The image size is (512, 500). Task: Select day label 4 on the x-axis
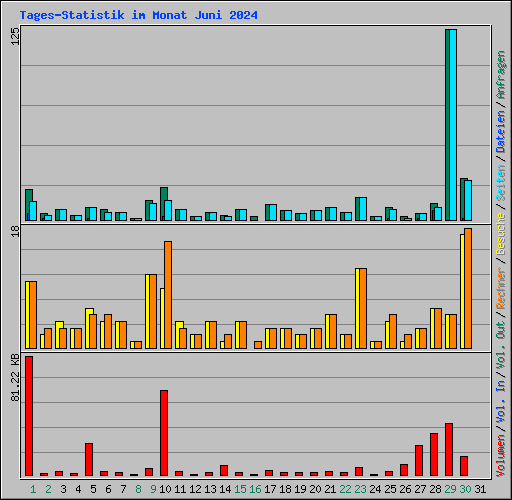click(x=78, y=489)
